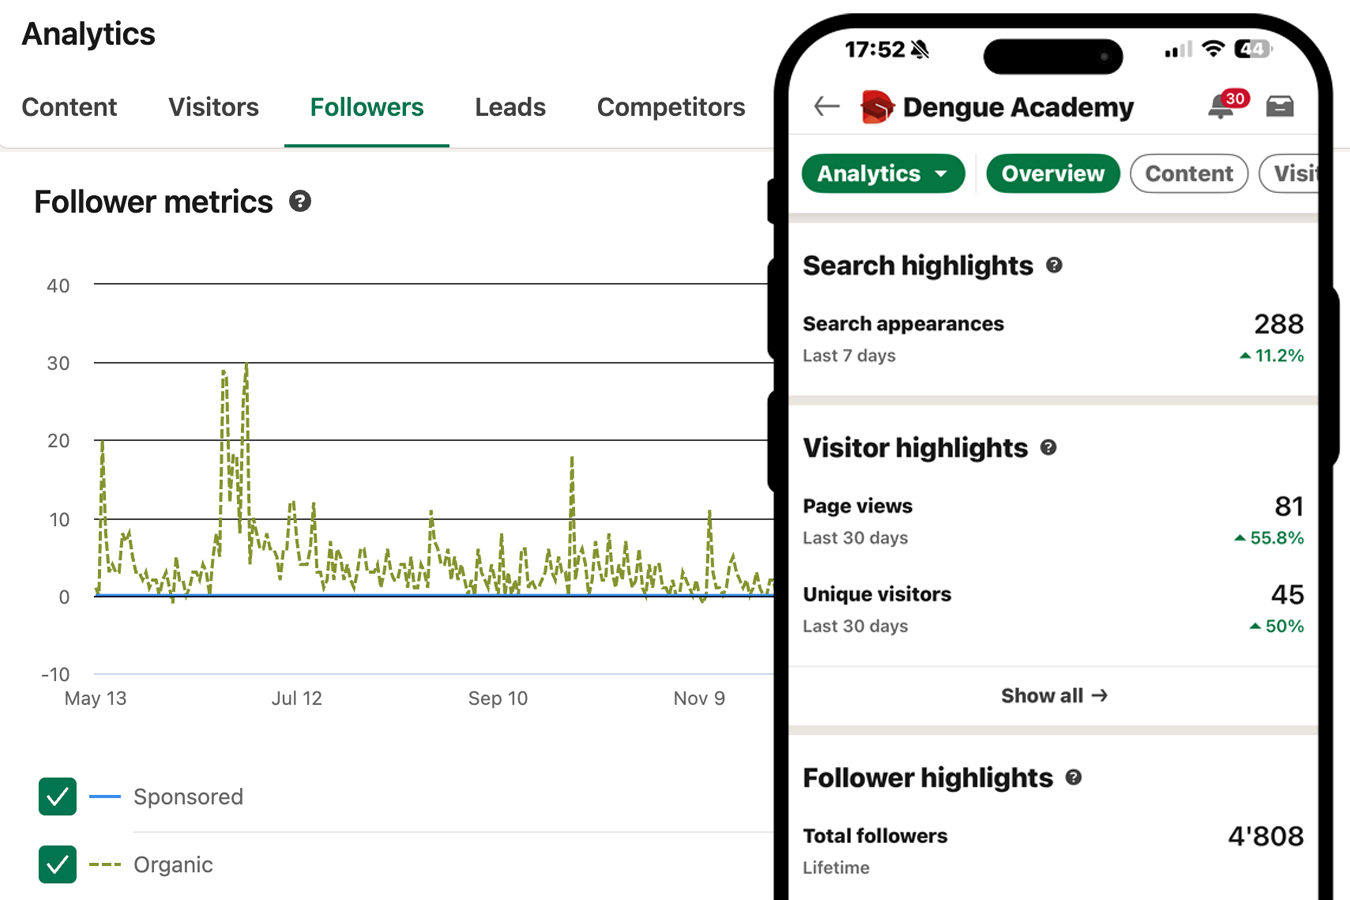Select the Content filter pill

point(1189,173)
